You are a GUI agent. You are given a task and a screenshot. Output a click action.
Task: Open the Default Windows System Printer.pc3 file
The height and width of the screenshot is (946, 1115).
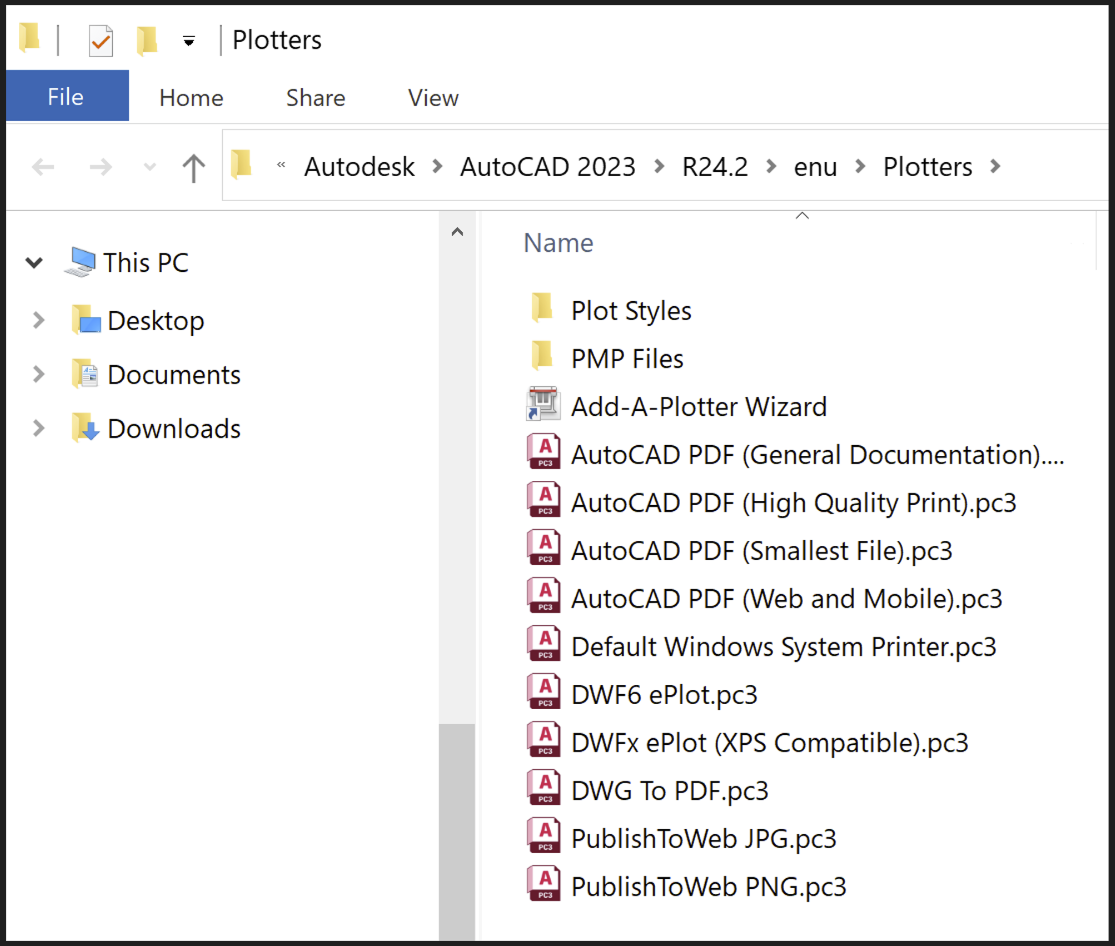point(783,646)
